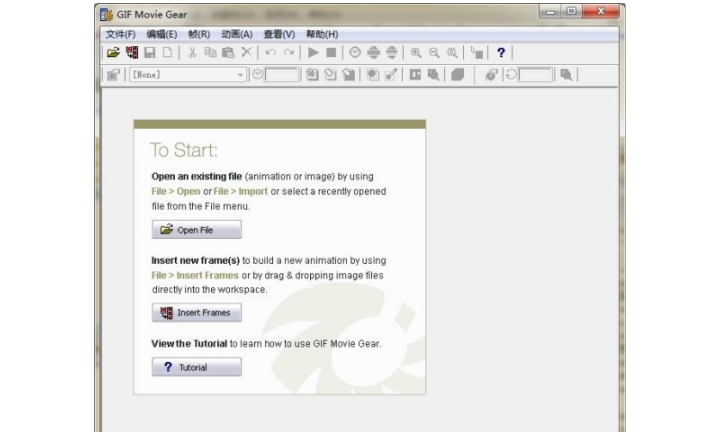Click the frame delay input field

click(x=281, y=75)
